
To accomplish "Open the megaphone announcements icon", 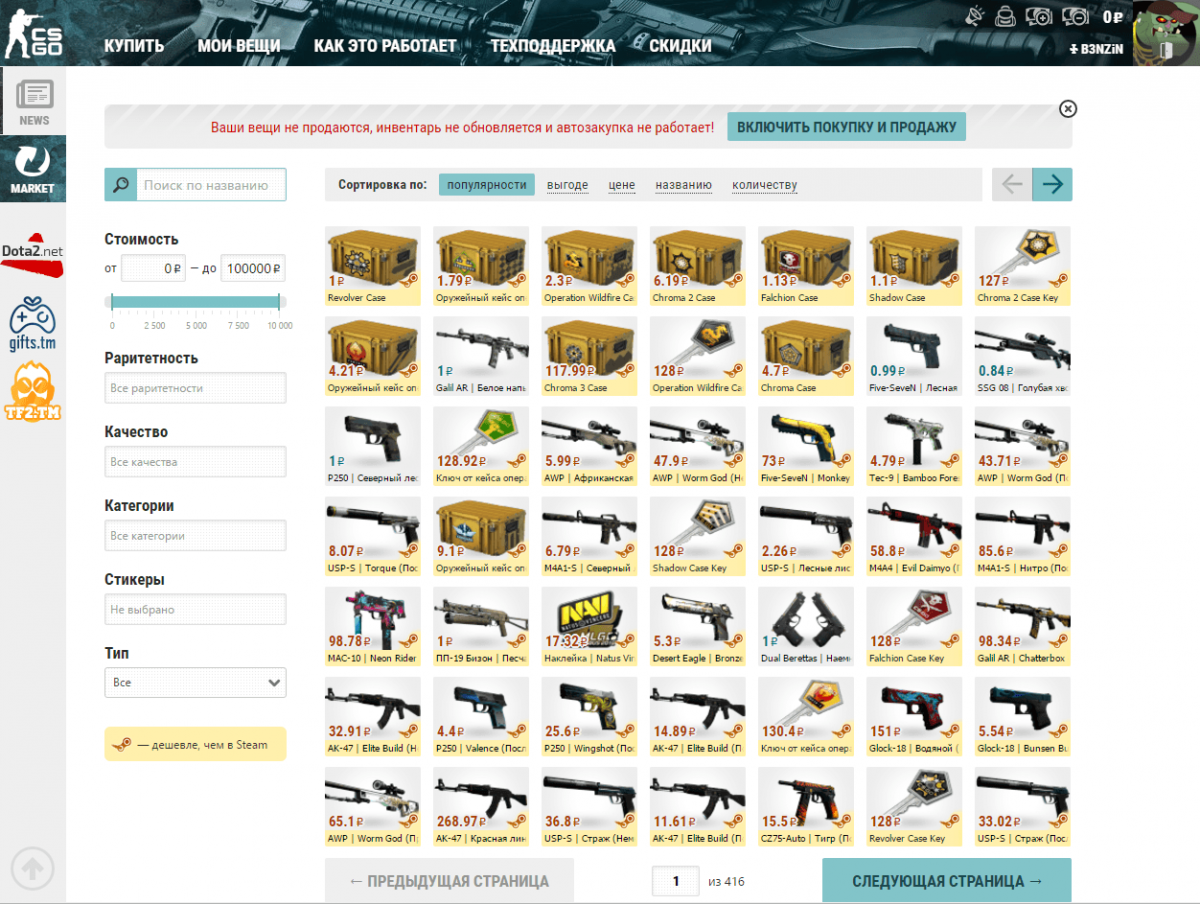I will (x=976, y=16).
